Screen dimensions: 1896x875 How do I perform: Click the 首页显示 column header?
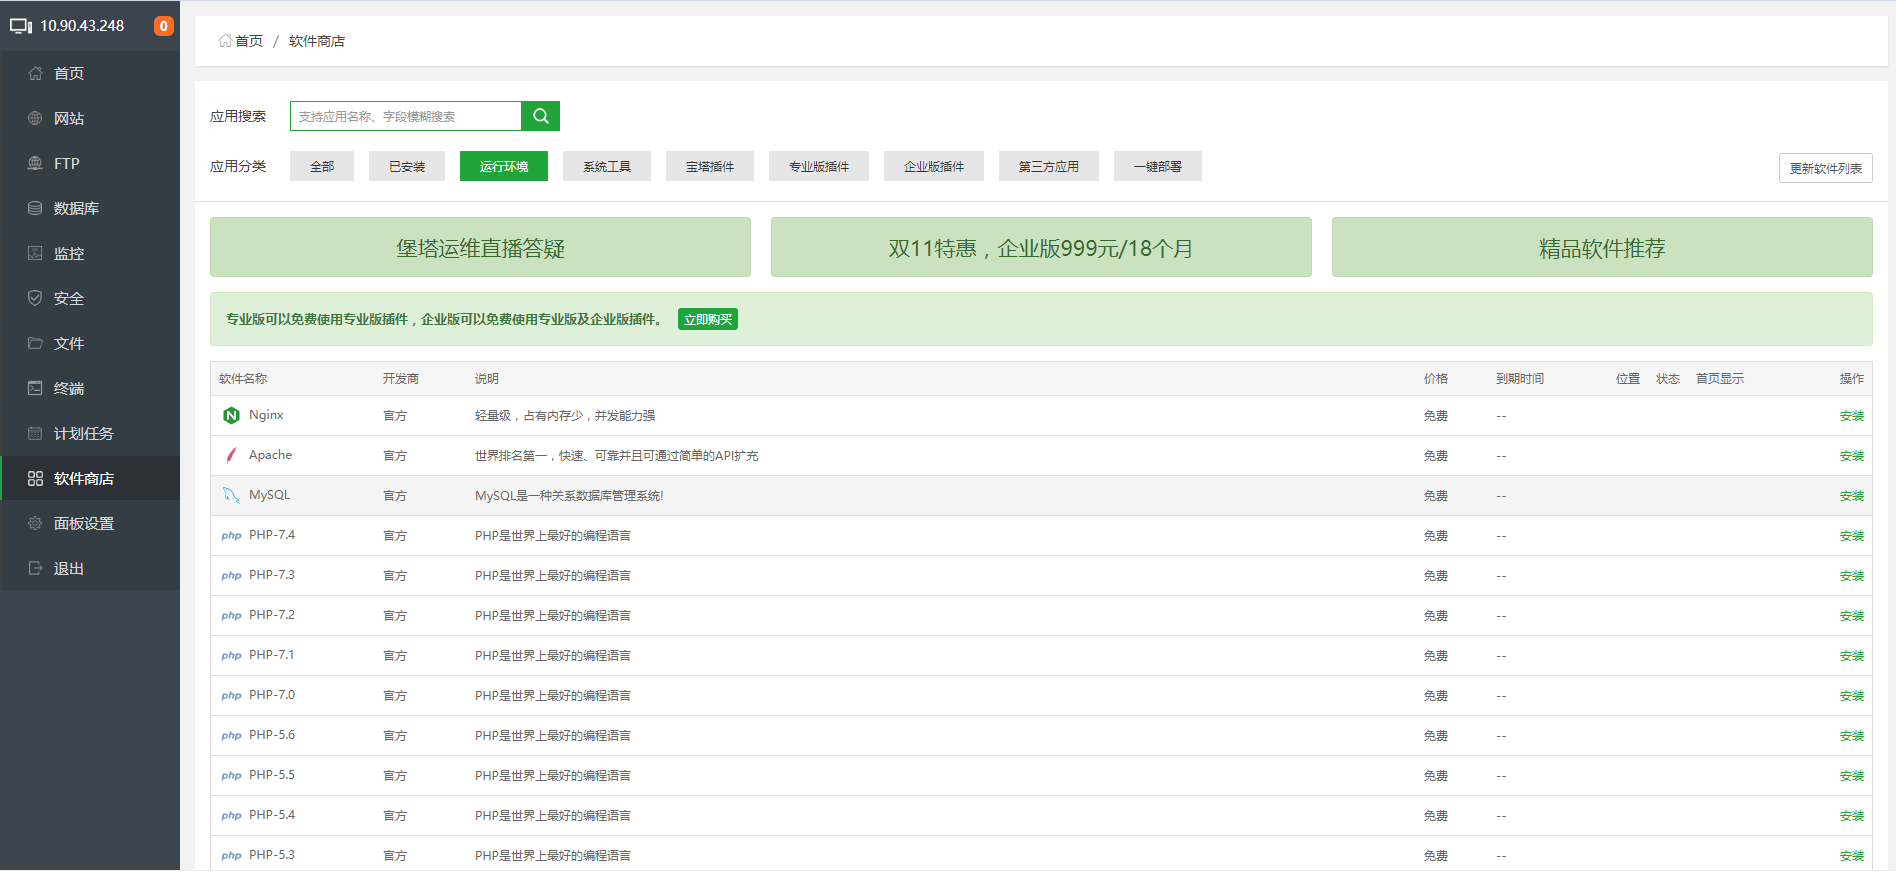(1720, 379)
